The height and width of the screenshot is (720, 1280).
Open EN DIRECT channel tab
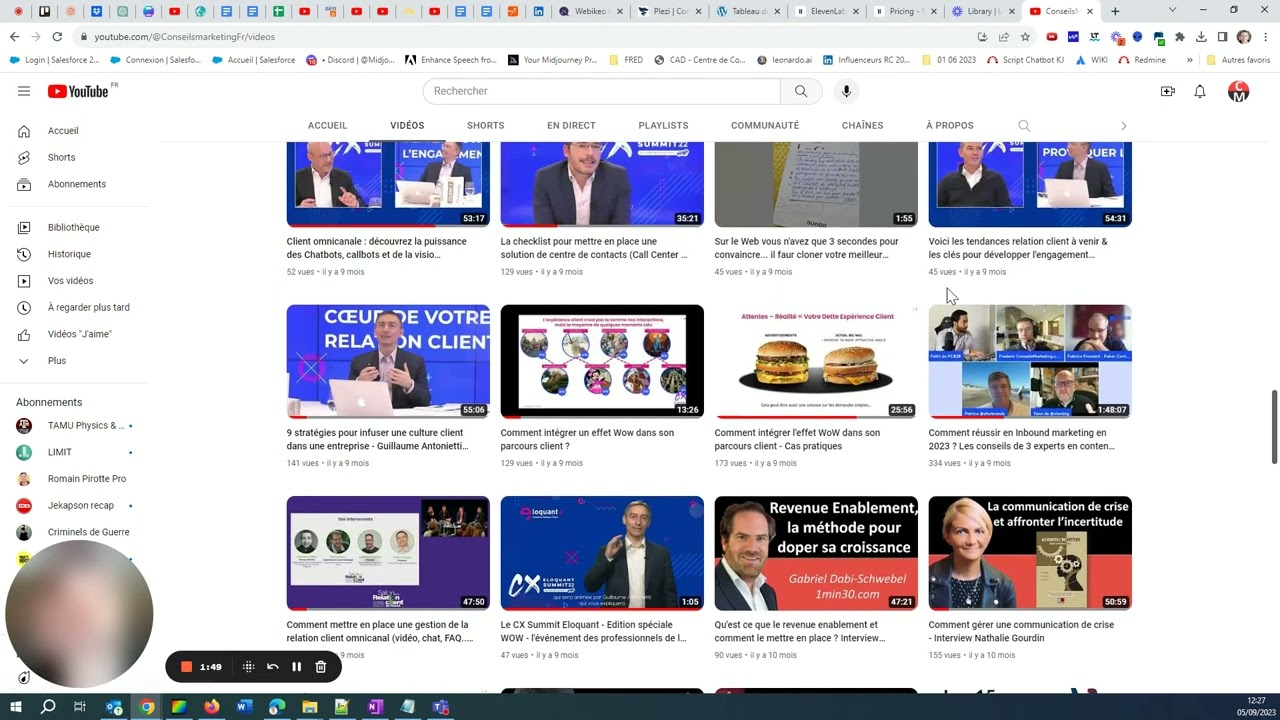(x=571, y=126)
